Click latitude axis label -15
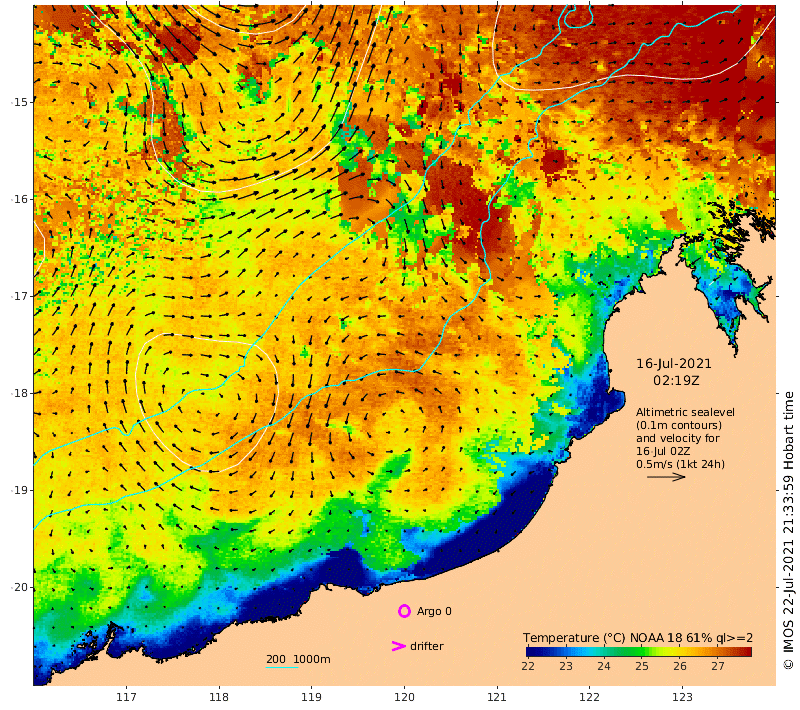This screenshot has height=710, width=800. 19,102
